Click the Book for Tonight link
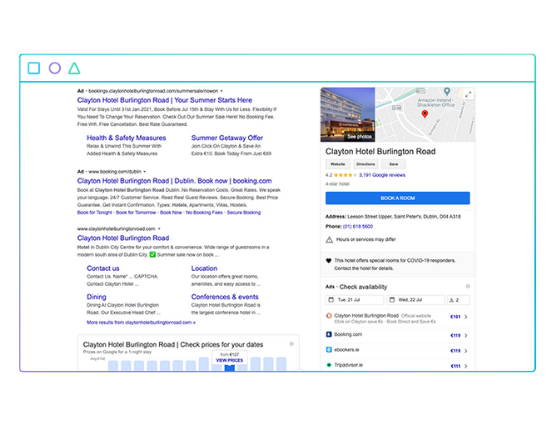The width and height of the screenshot is (555, 426). [95, 213]
